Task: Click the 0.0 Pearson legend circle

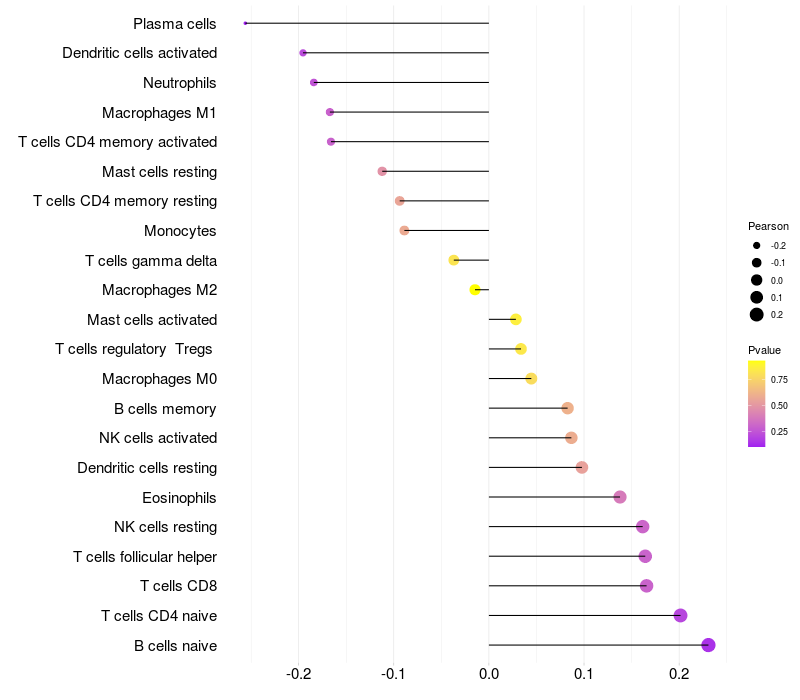Action: point(757,280)
